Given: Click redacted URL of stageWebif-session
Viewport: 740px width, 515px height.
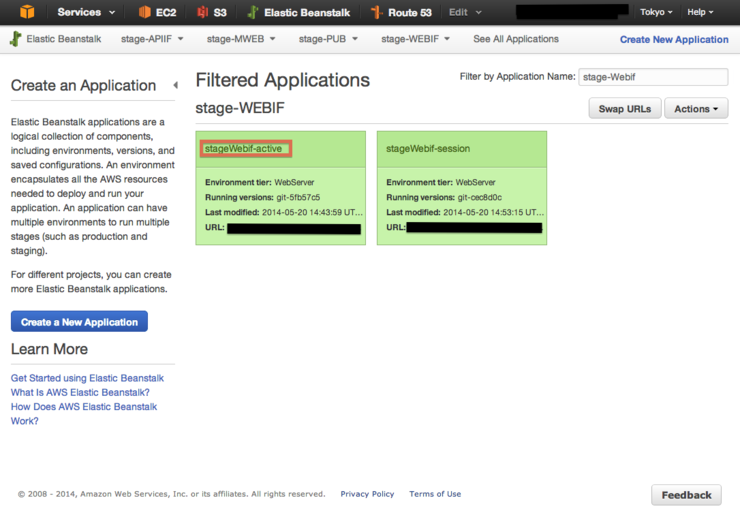Looking at the screenshot, I should click(x=474, y=228).
